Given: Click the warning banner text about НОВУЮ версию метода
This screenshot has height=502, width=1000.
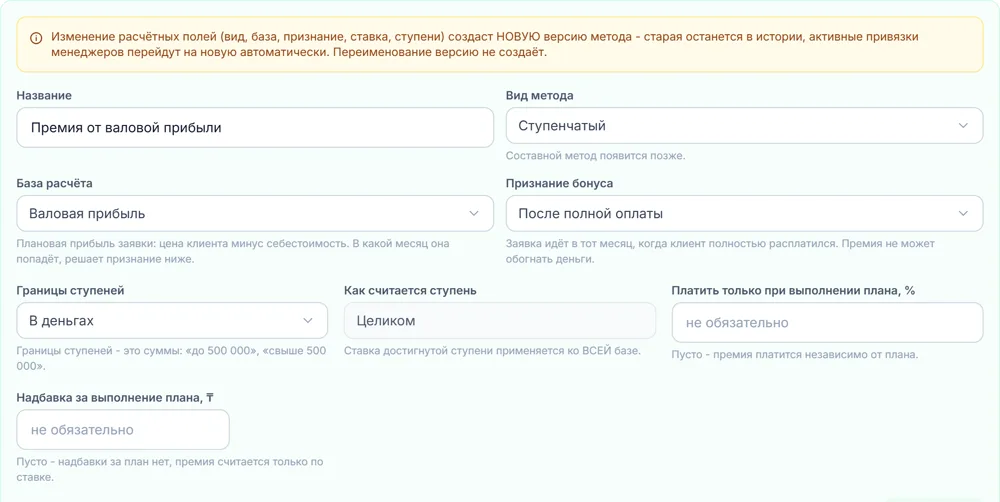Looking at the screenshot, I should click(x=485, y=45).
